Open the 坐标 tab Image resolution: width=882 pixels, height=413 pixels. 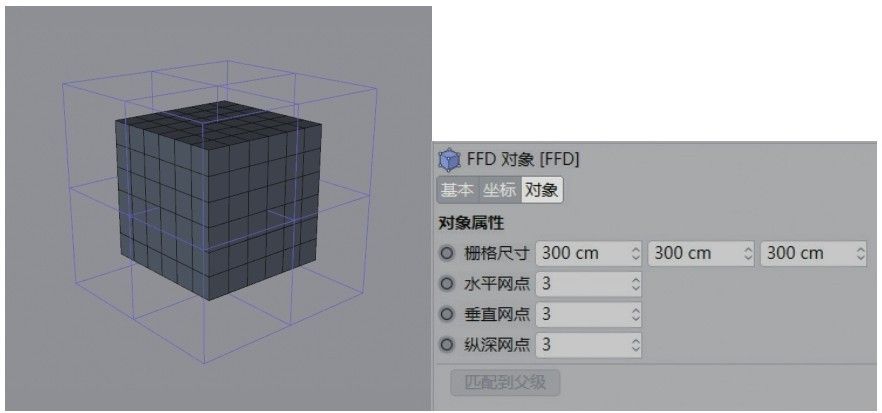click(500, 190)
